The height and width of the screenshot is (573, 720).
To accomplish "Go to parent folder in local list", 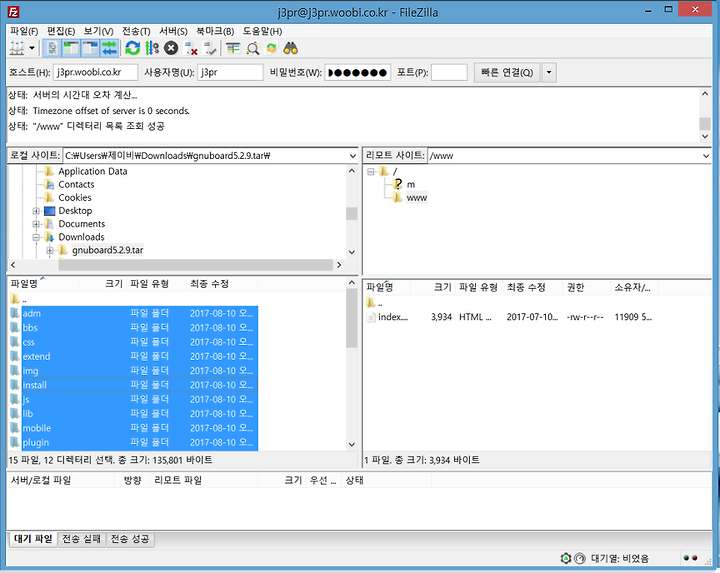I will pyautogui.click(x=18, y=299).
